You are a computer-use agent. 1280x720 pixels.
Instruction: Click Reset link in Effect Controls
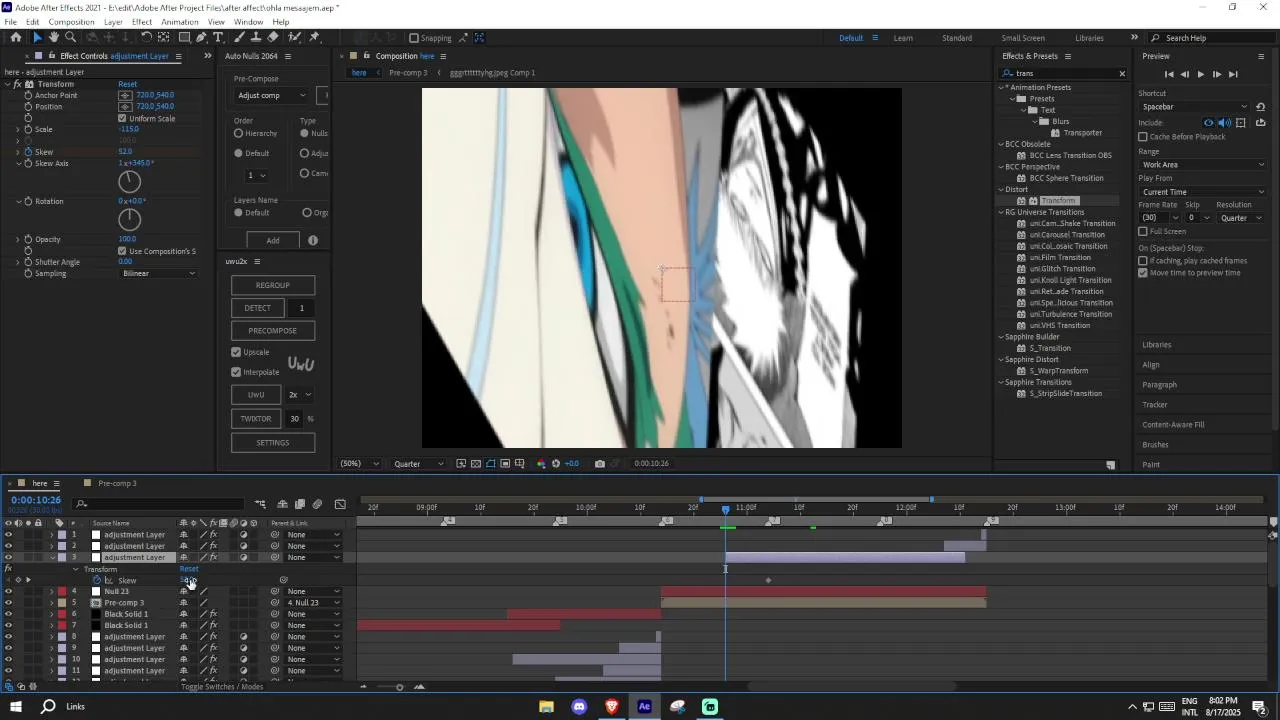(128, 84)
